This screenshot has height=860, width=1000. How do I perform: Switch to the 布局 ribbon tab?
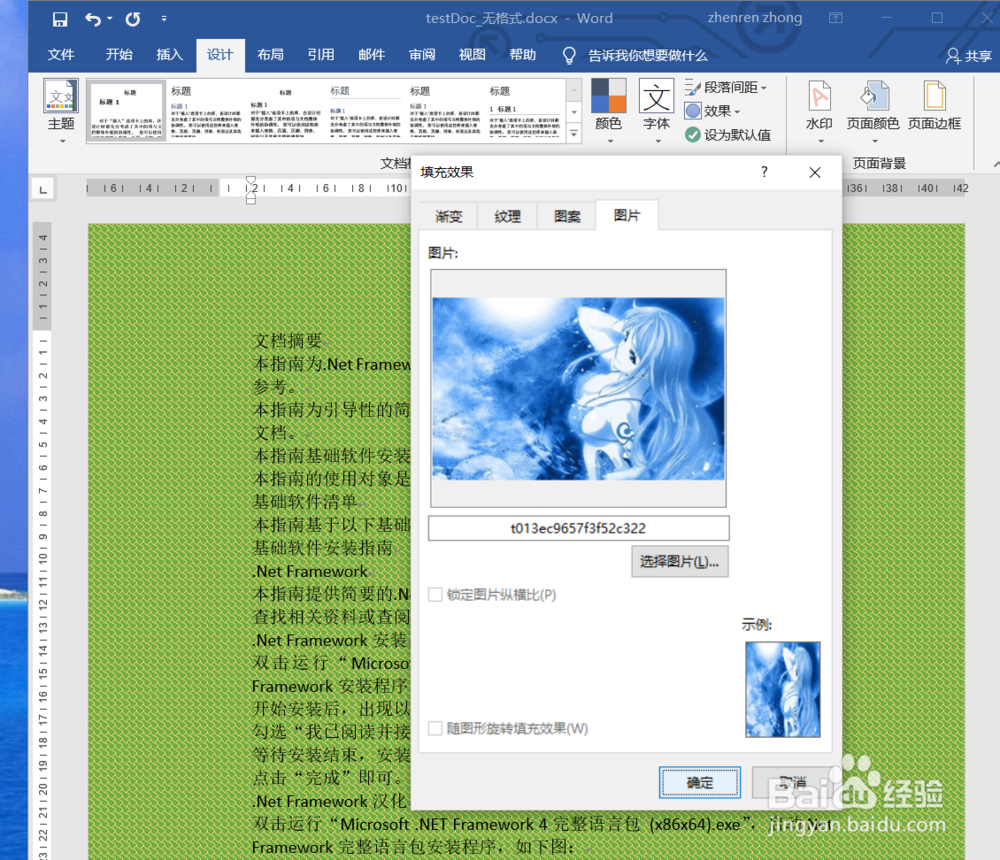click(x=270, y=55)
